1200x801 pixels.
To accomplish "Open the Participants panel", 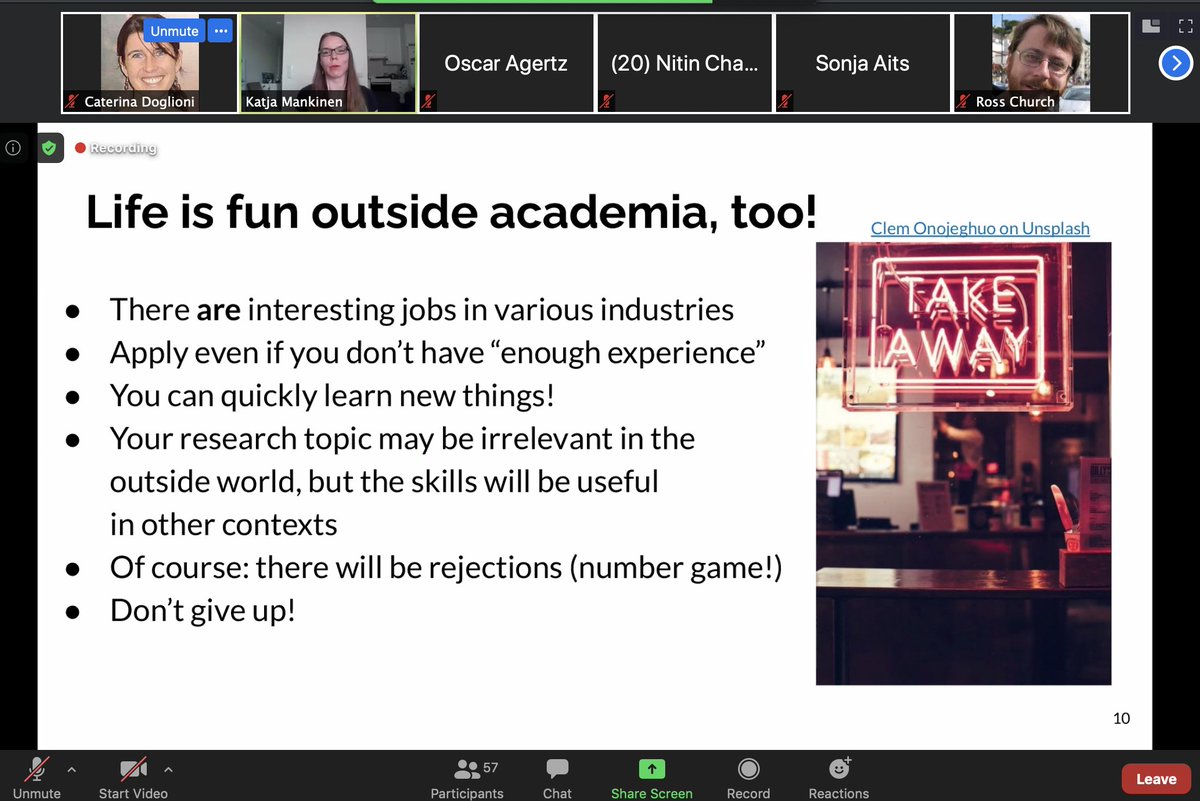I will pyautogui.click(x=467, y=778).
